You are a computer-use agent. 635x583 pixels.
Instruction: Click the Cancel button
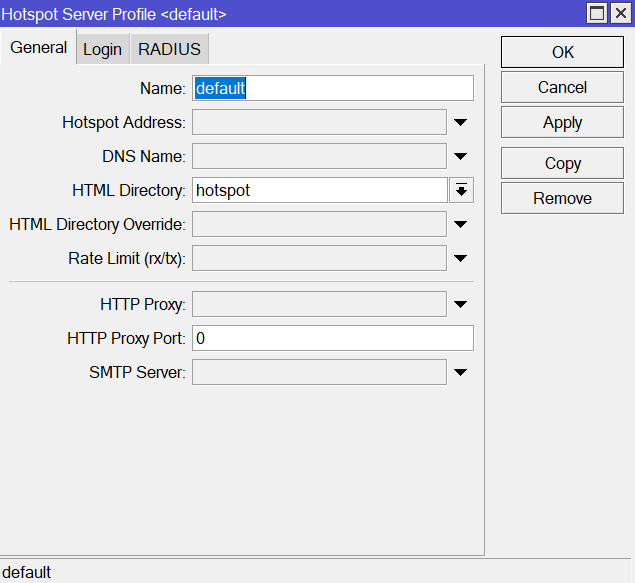562,87
